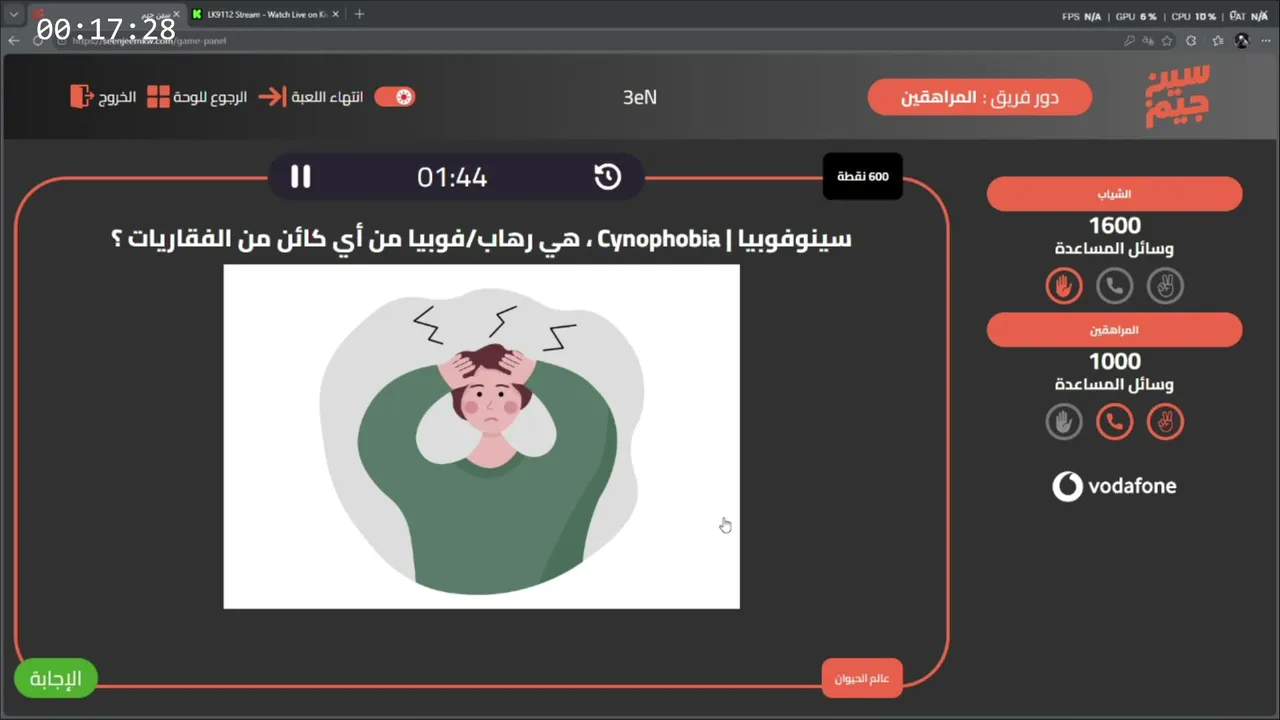The image size is (1280, 720).
Task: Click the two-fingers helper for المراهقين team
Action: click(1165, 422)
